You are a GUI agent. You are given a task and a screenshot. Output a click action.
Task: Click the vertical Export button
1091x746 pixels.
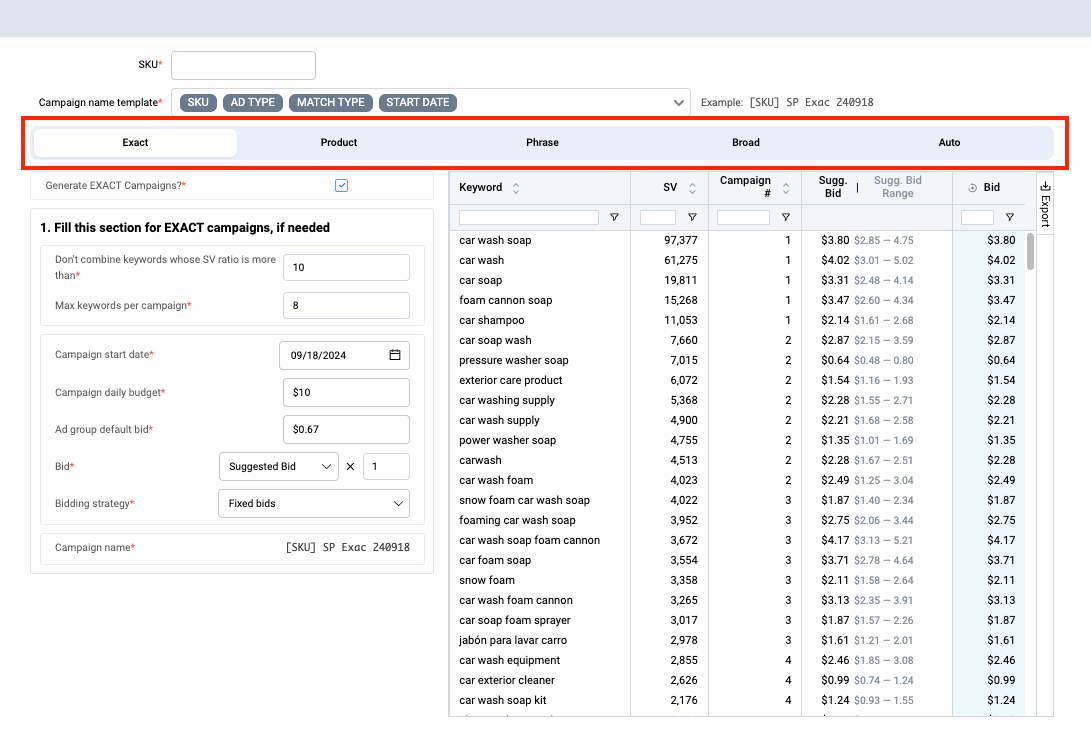1045,203
